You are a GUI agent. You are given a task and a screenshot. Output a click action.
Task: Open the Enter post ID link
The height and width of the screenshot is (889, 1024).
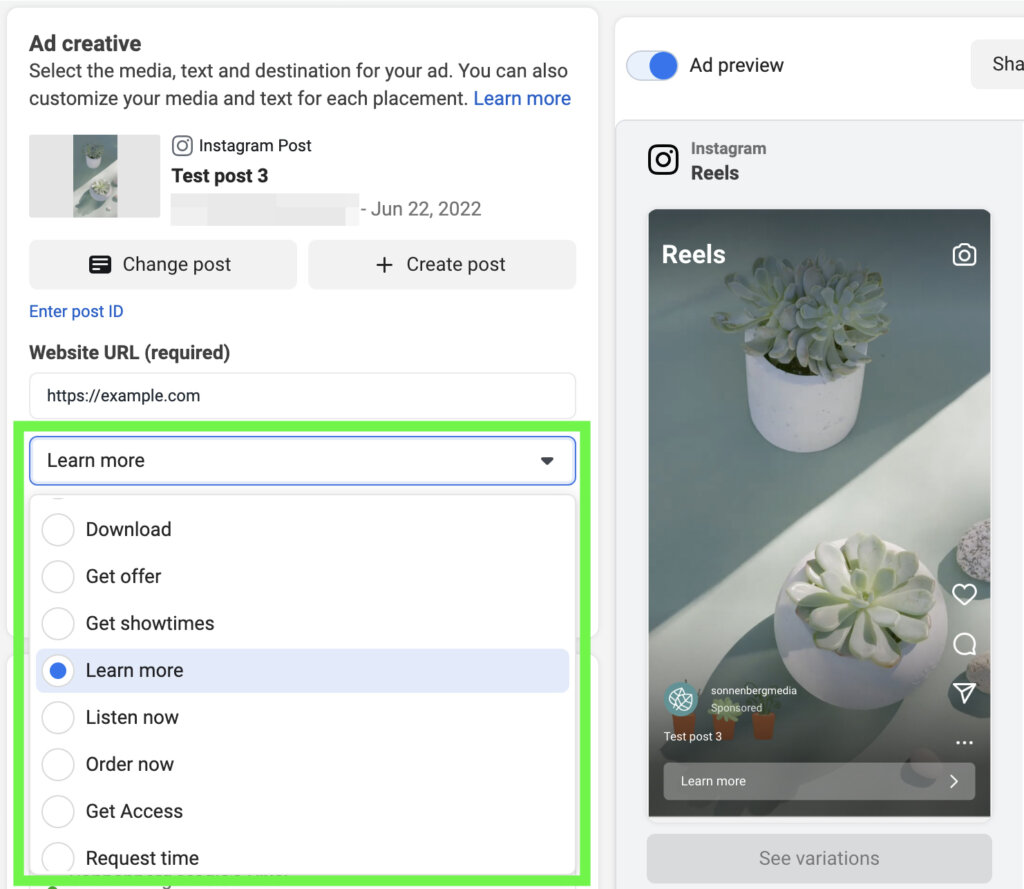pyautogui.click(x=76, y=311)
